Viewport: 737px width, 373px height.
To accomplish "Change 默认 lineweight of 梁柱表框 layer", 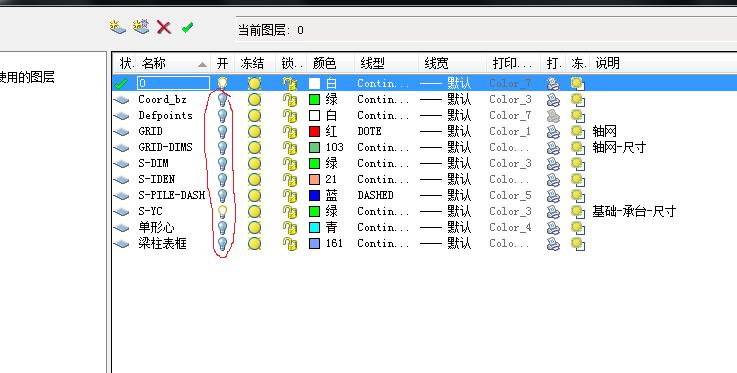I will coord(445,243).
